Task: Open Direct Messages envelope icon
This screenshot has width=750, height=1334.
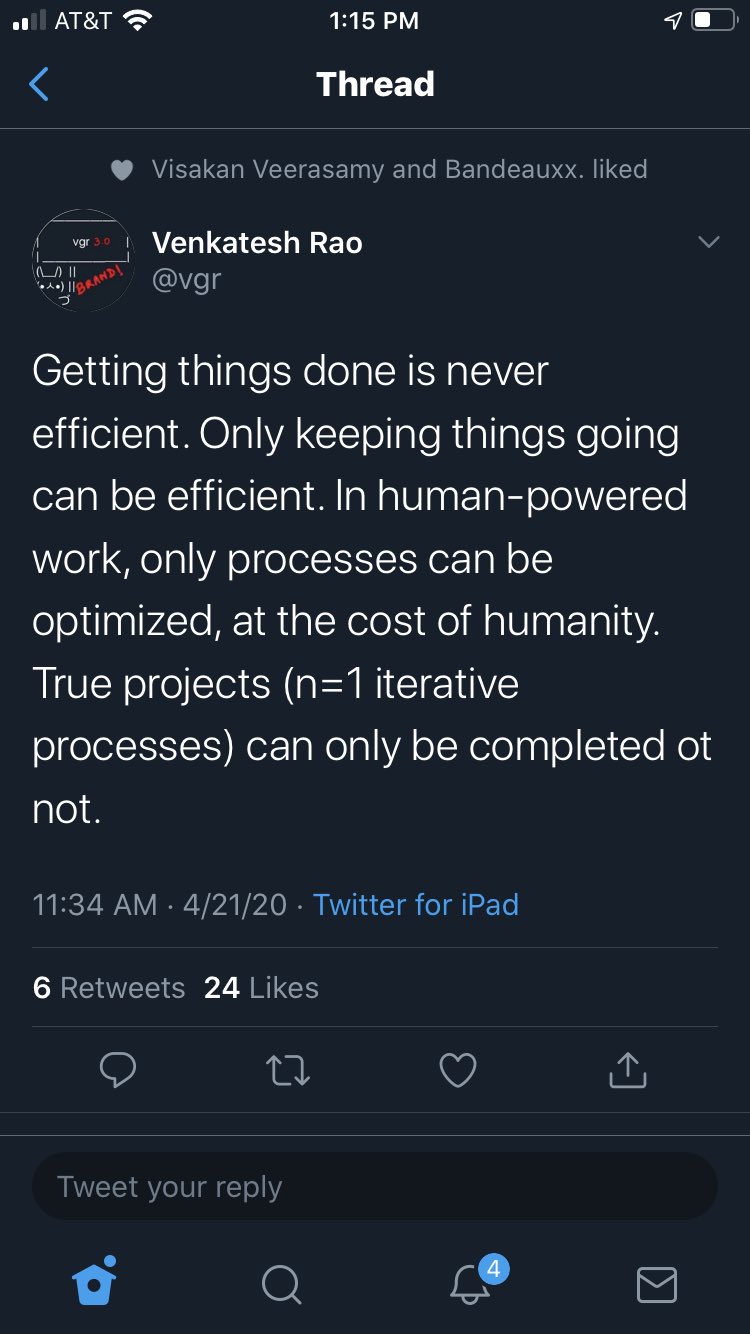Action: tap(656, 1284)
